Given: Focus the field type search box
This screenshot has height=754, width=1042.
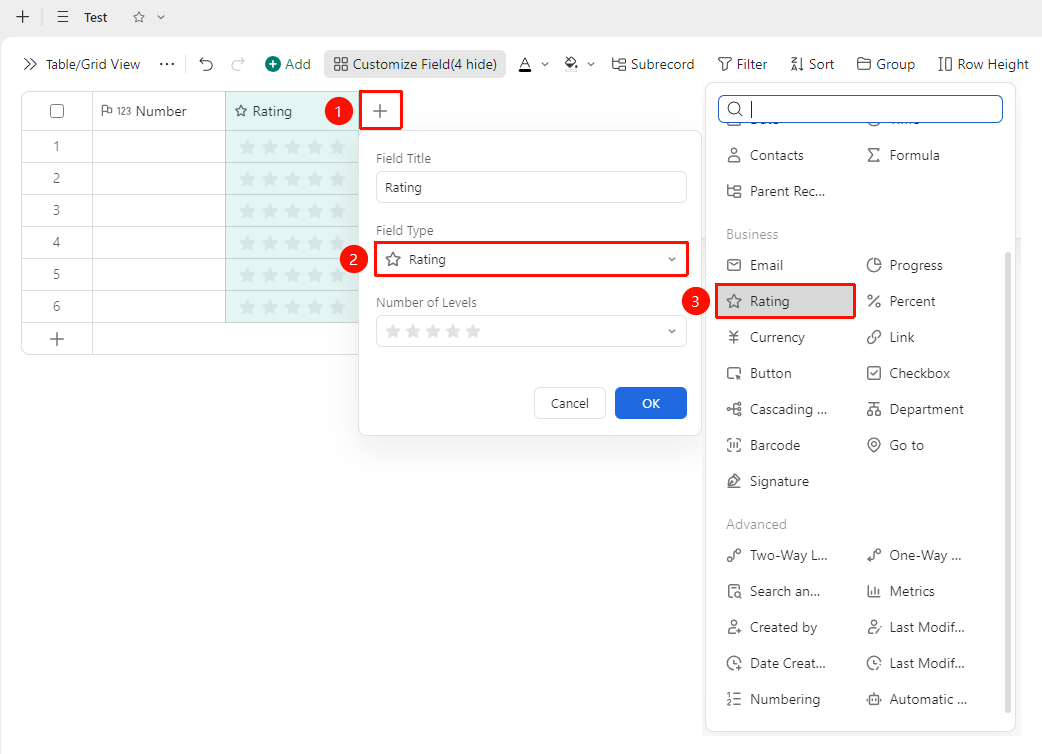Looking at the screenshot, I should pyautogui.click(x=860, y=109).
